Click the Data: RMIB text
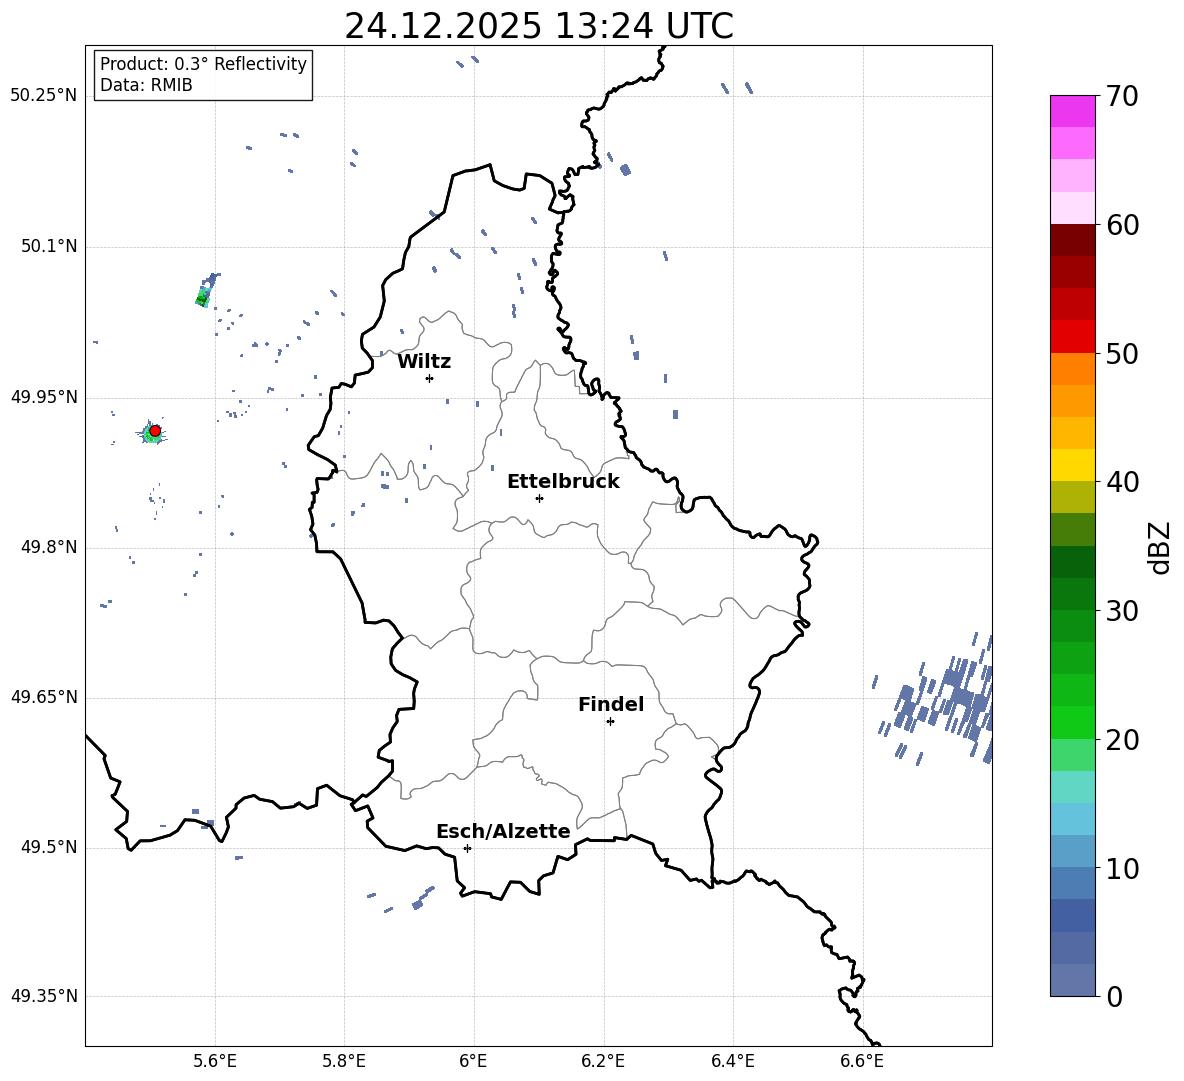 tap(146, 85)
